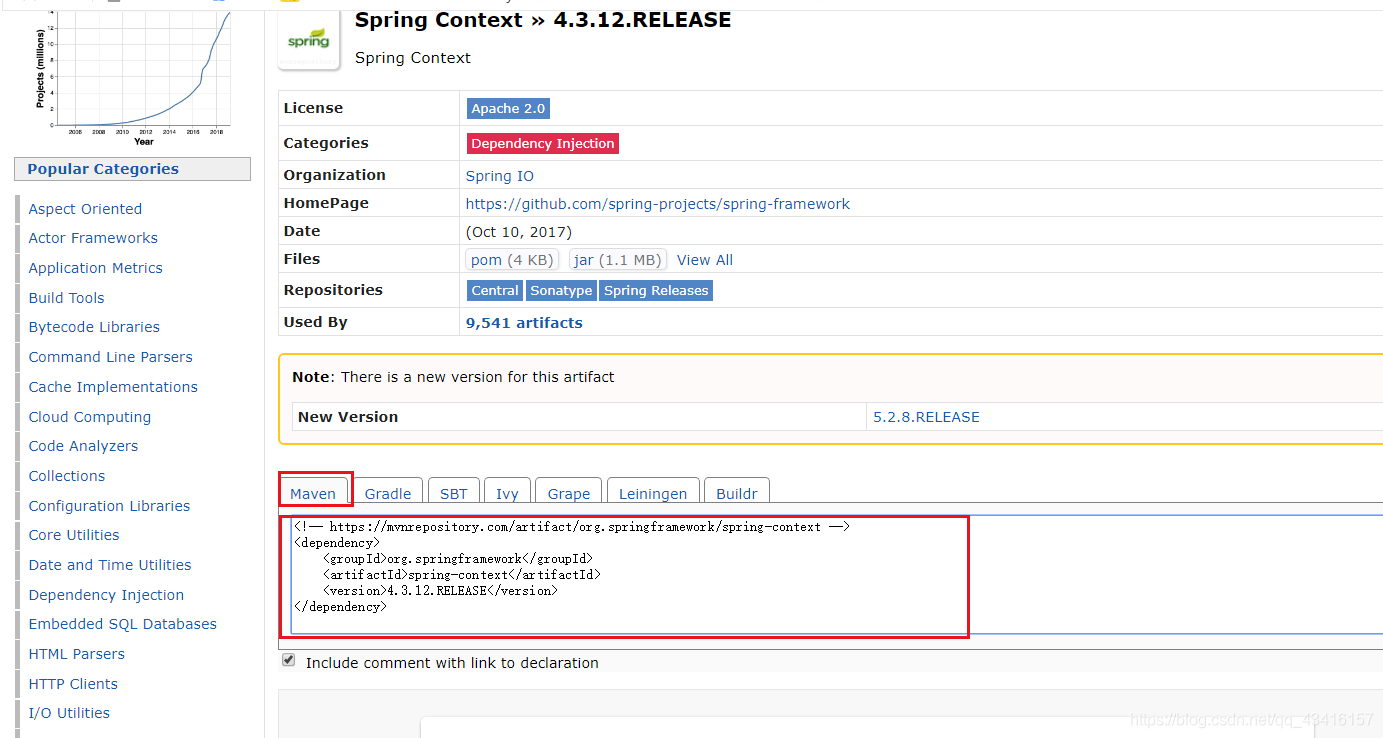Image resolution: width=1383 pixels, height=738 pixels.
Task: Open Date and Time Utilities category
Action: [110, 565]
